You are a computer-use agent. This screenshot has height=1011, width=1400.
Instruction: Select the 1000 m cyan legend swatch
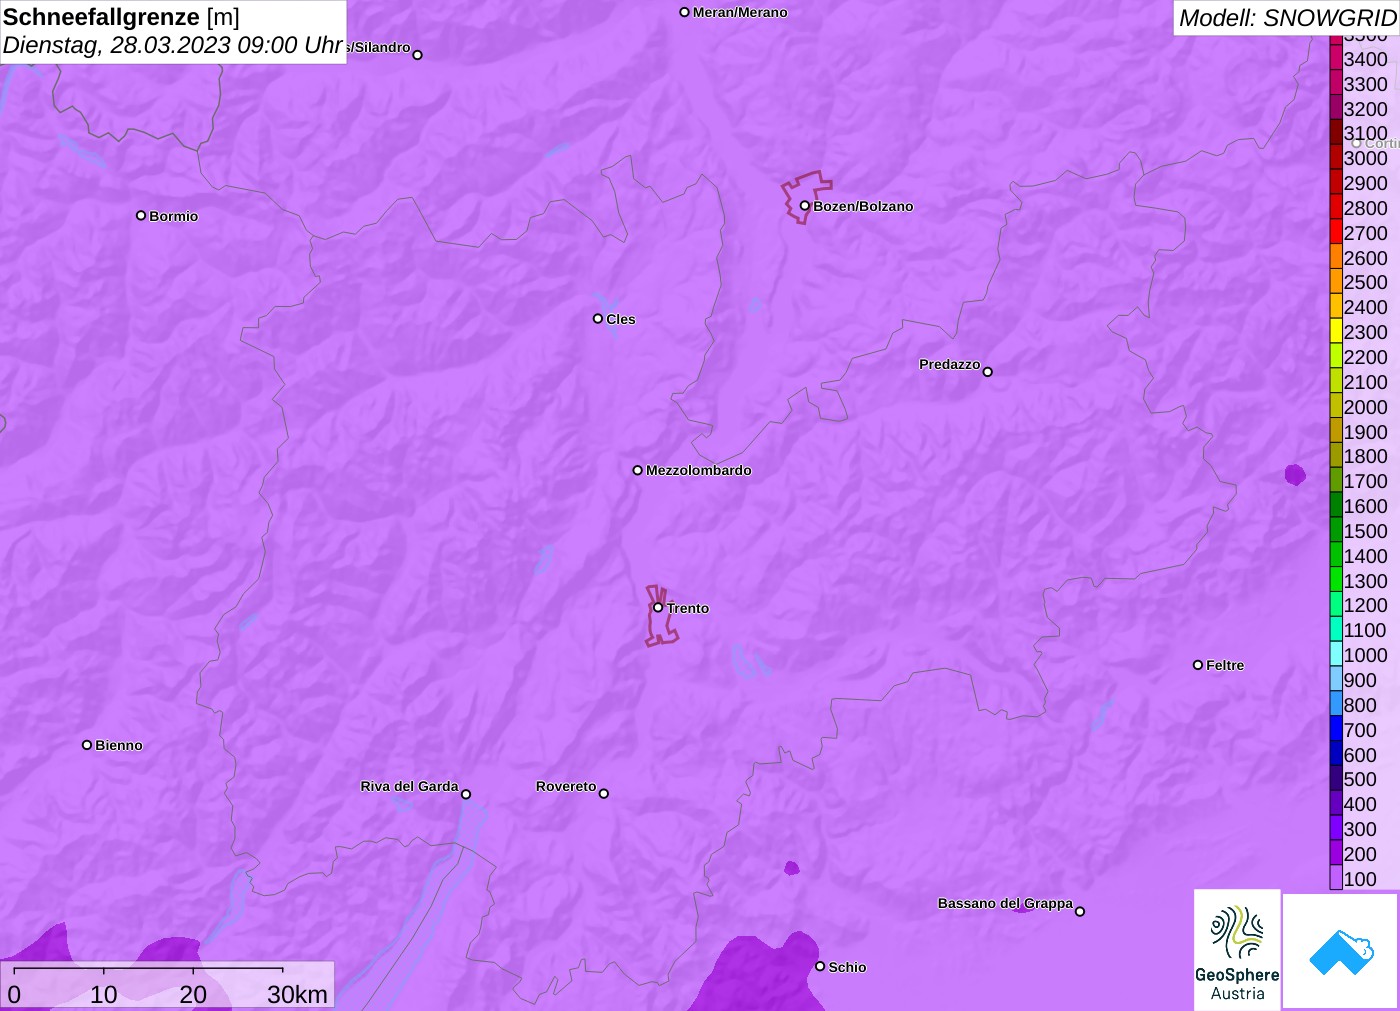click(1336, 655)
